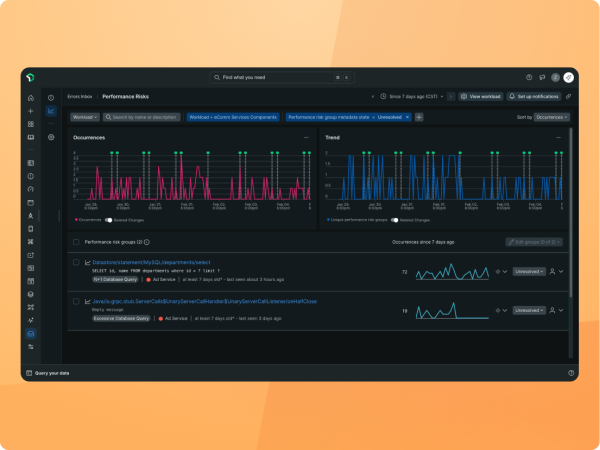Click the Find what you need search box
Image resolution: width=600 pixels, height=450 pixels.
coord(282,77)
